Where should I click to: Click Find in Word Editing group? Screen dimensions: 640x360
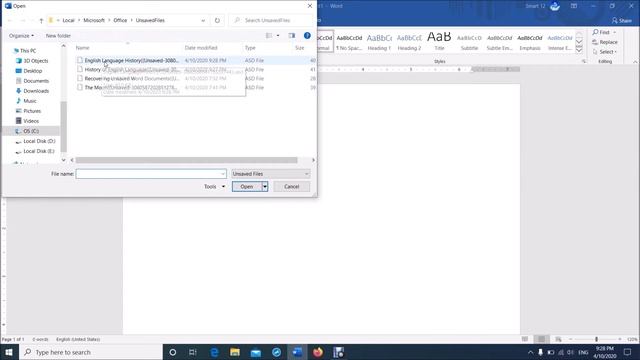pyautogui.click(x=604, y=32)
